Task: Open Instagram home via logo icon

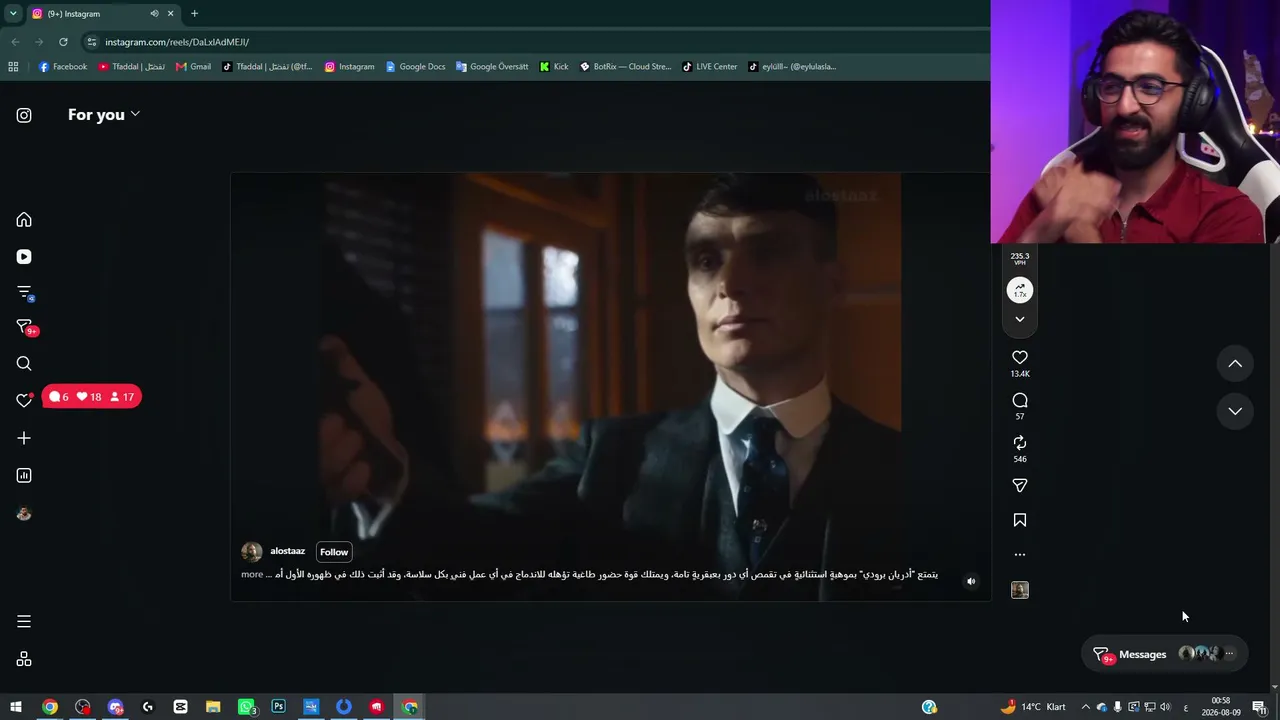Action: (x=24, y=115)
